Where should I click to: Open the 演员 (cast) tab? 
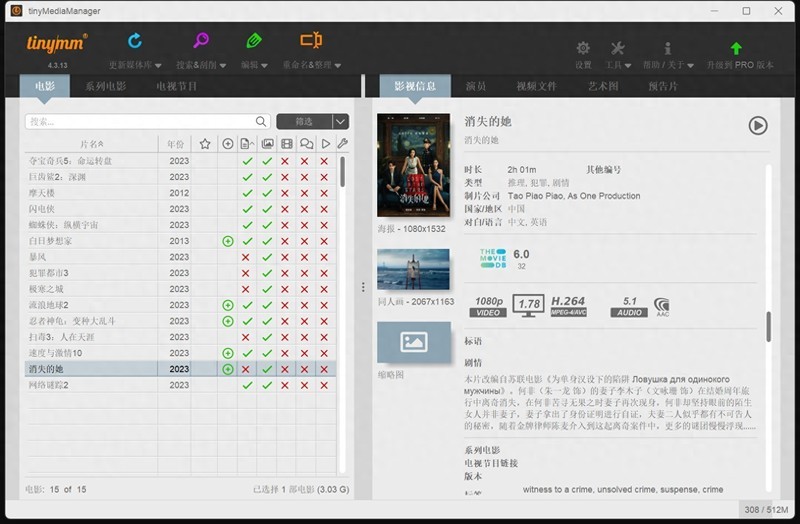point(476,86)
